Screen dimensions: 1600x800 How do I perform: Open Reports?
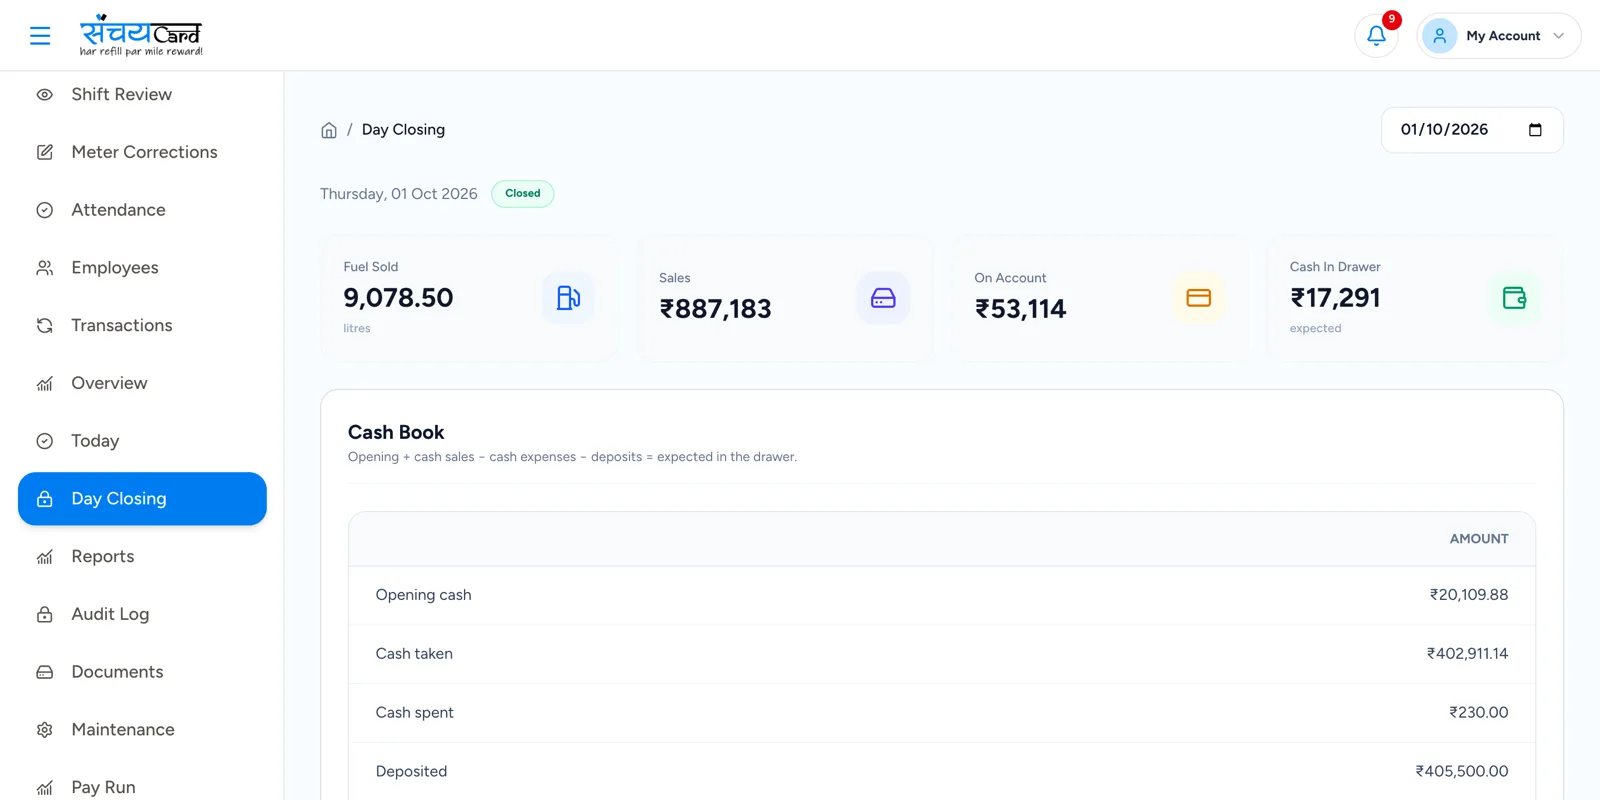click(x=142, y=557)
